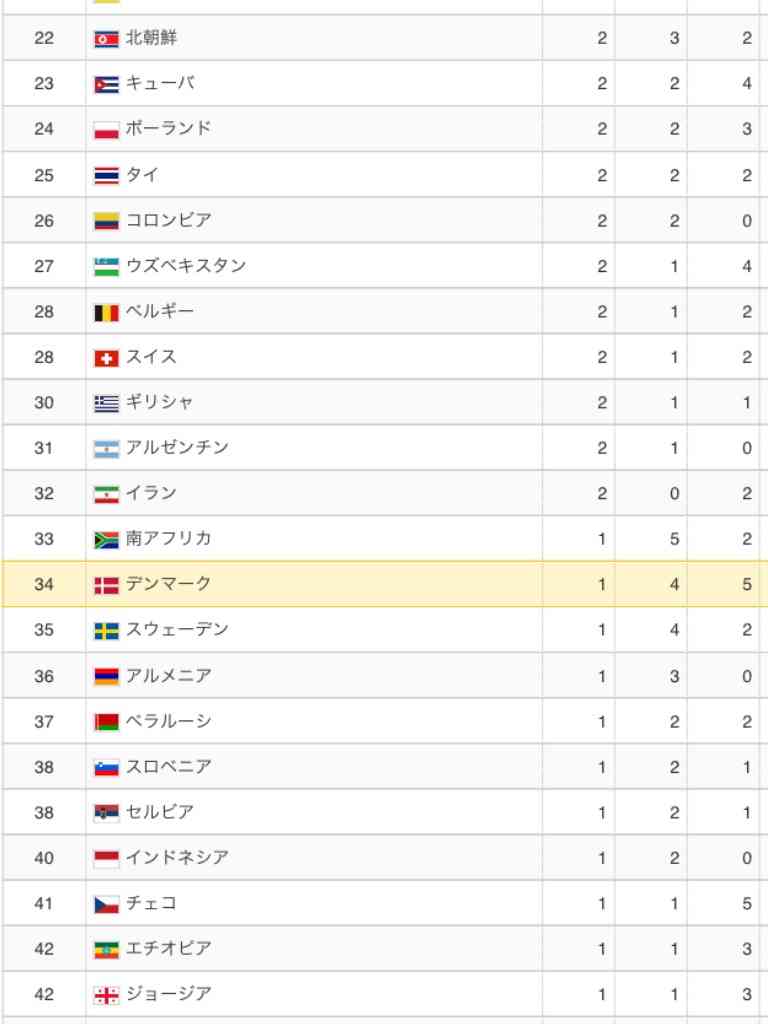Click the イラン country name
Viewport: 768px width, 1024px height.
pyautogui.click(x=151, y=492)
